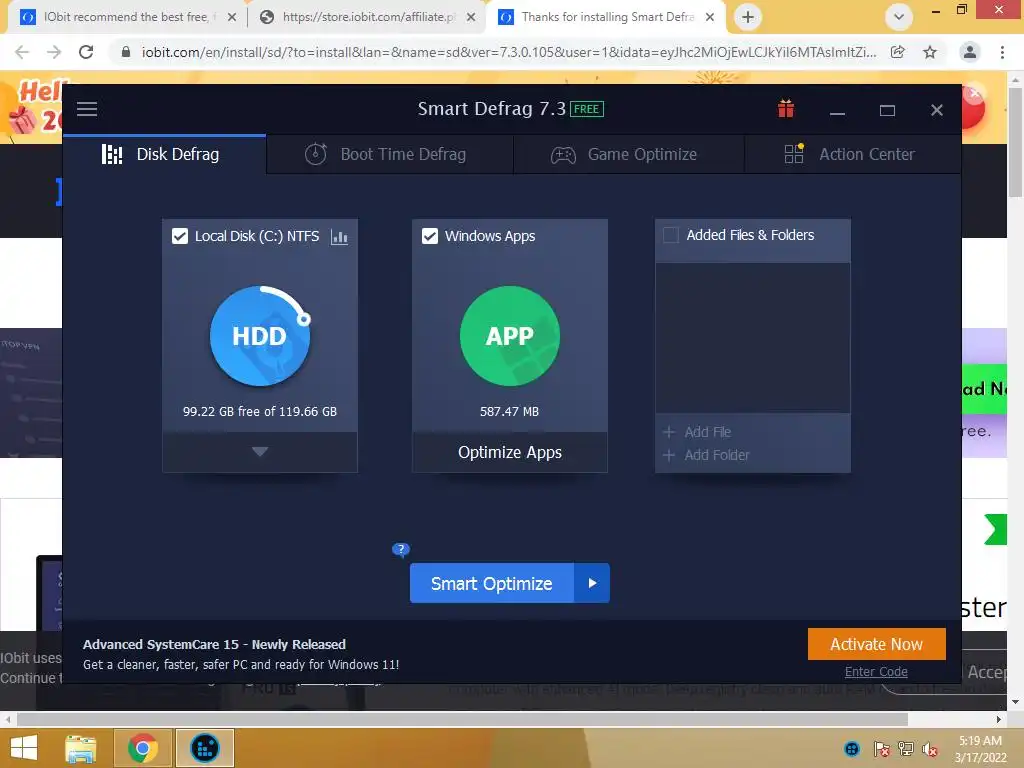The image size is (1024, 768).
Task: Click the network tray icon
Action: point(906,749)
